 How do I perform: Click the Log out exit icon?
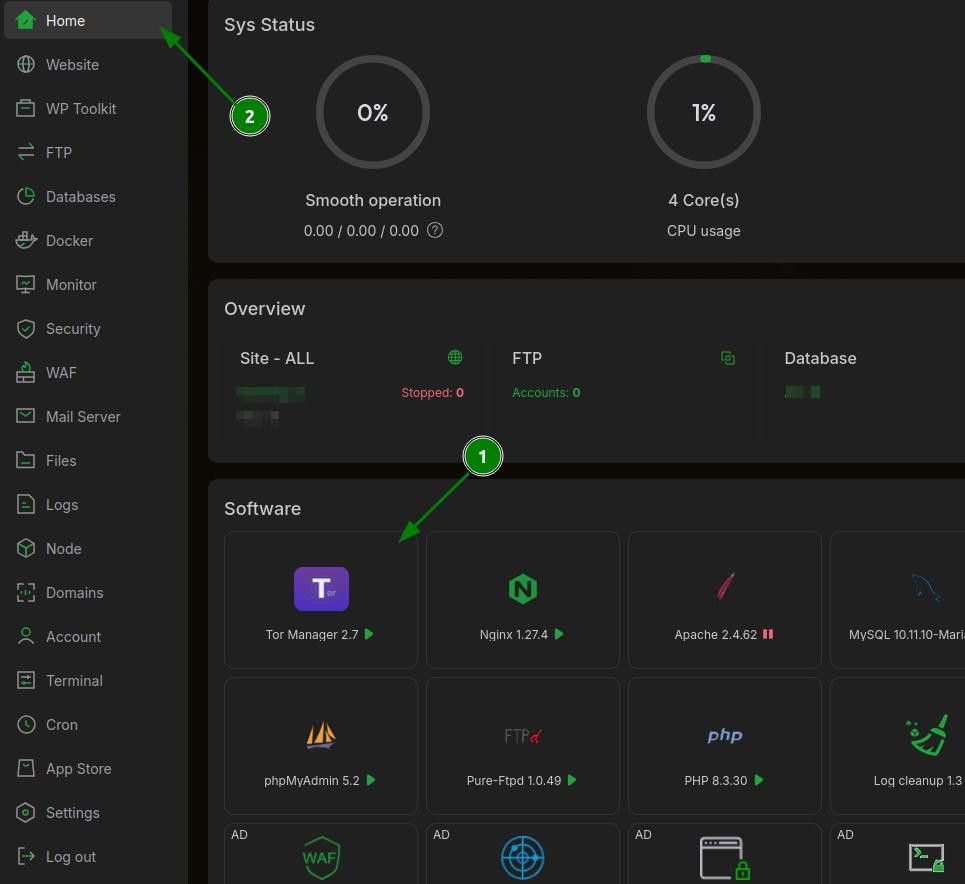click(25, 856)
